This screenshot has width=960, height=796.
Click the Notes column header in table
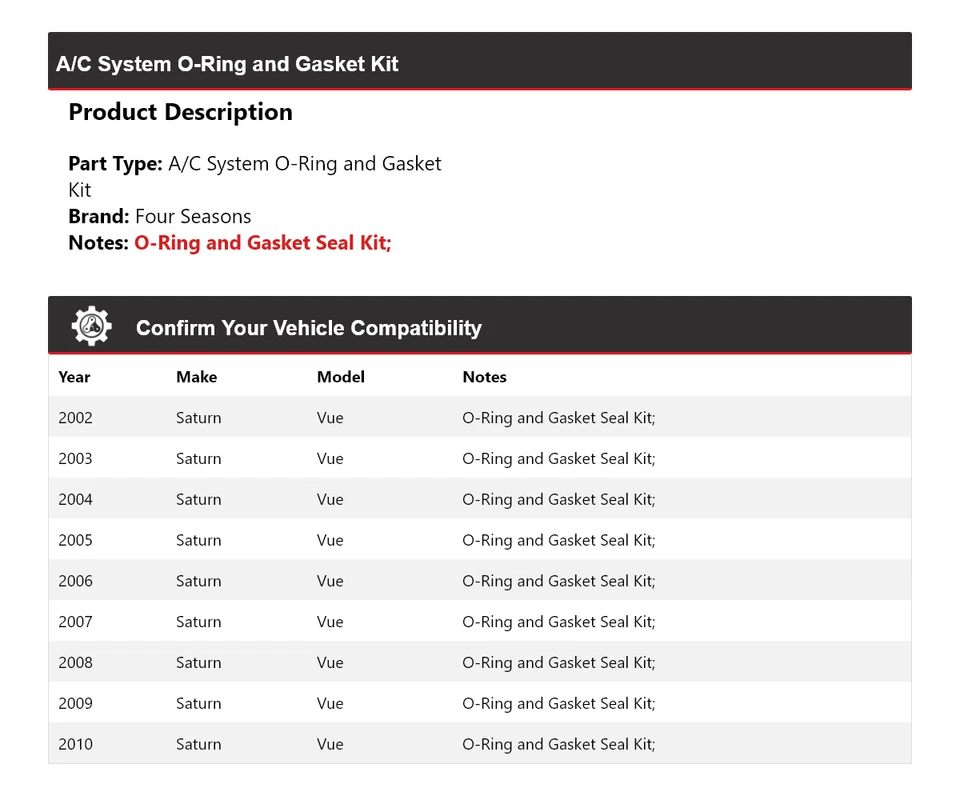click(x=484, y=377)
